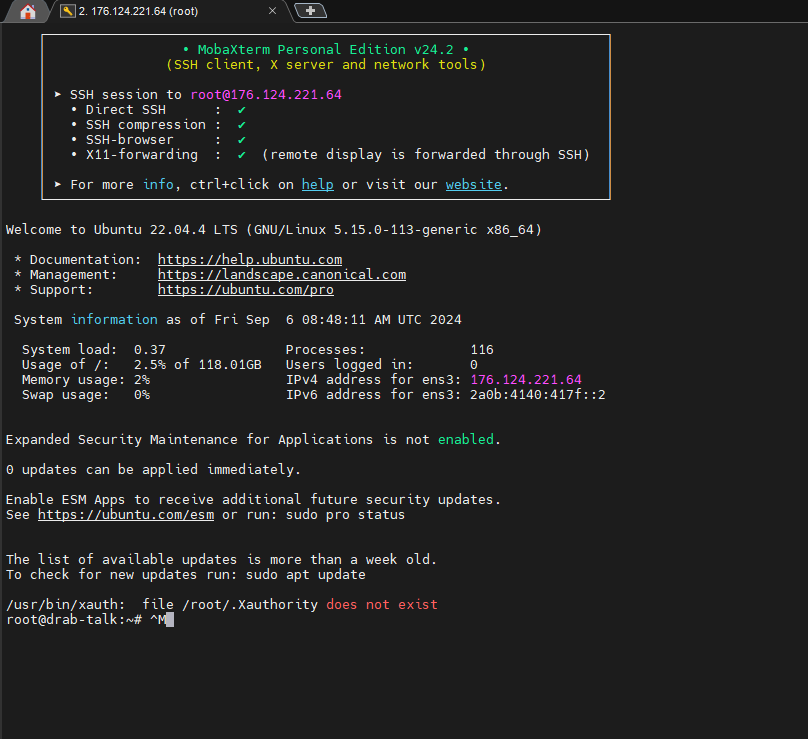The width and height of the screenshot is (808, 739).
Task: Click the 'information' word in System information line
Action: (x=114, y=320)
